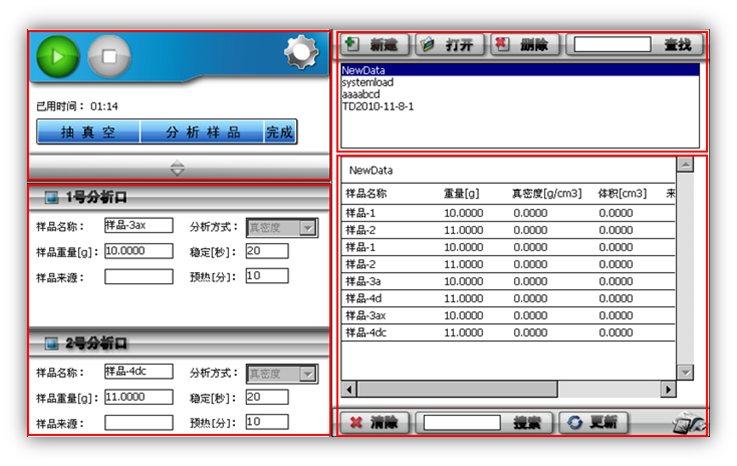Toggle the 1号分析口 checkbox
This screenshot has width=737, height=466.
point(52,196)
